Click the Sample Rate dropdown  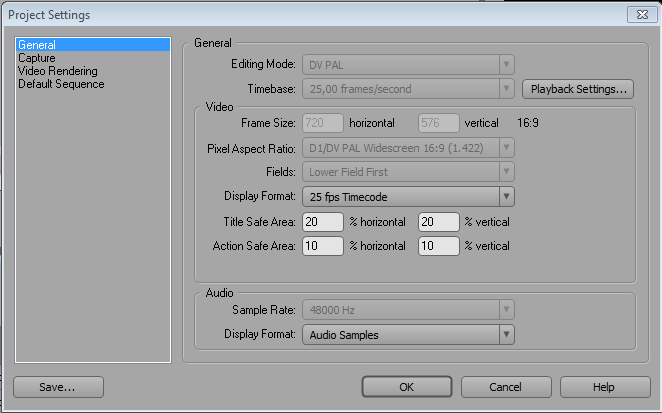coord(408,311)
